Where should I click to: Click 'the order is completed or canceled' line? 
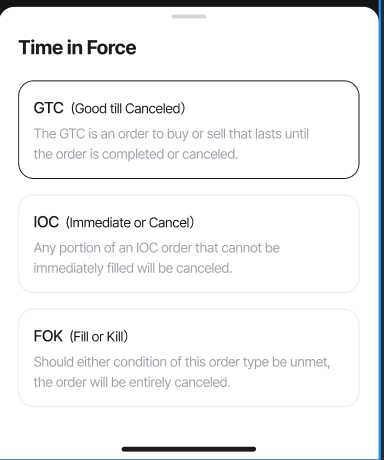[136, 154]
